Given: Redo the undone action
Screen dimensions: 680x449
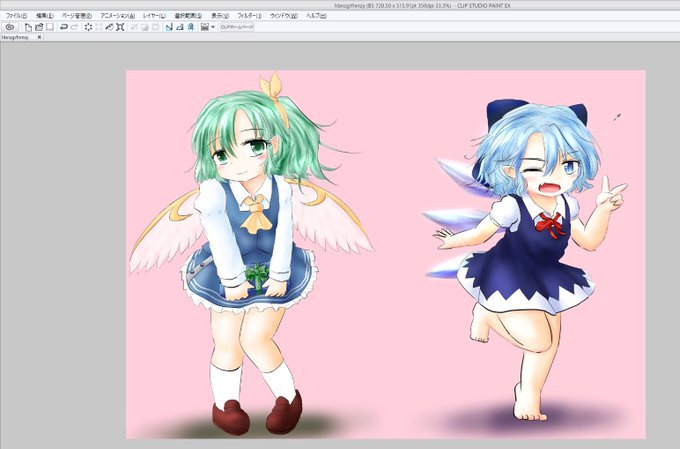Looking at the screenshot, I should point(74,27).
